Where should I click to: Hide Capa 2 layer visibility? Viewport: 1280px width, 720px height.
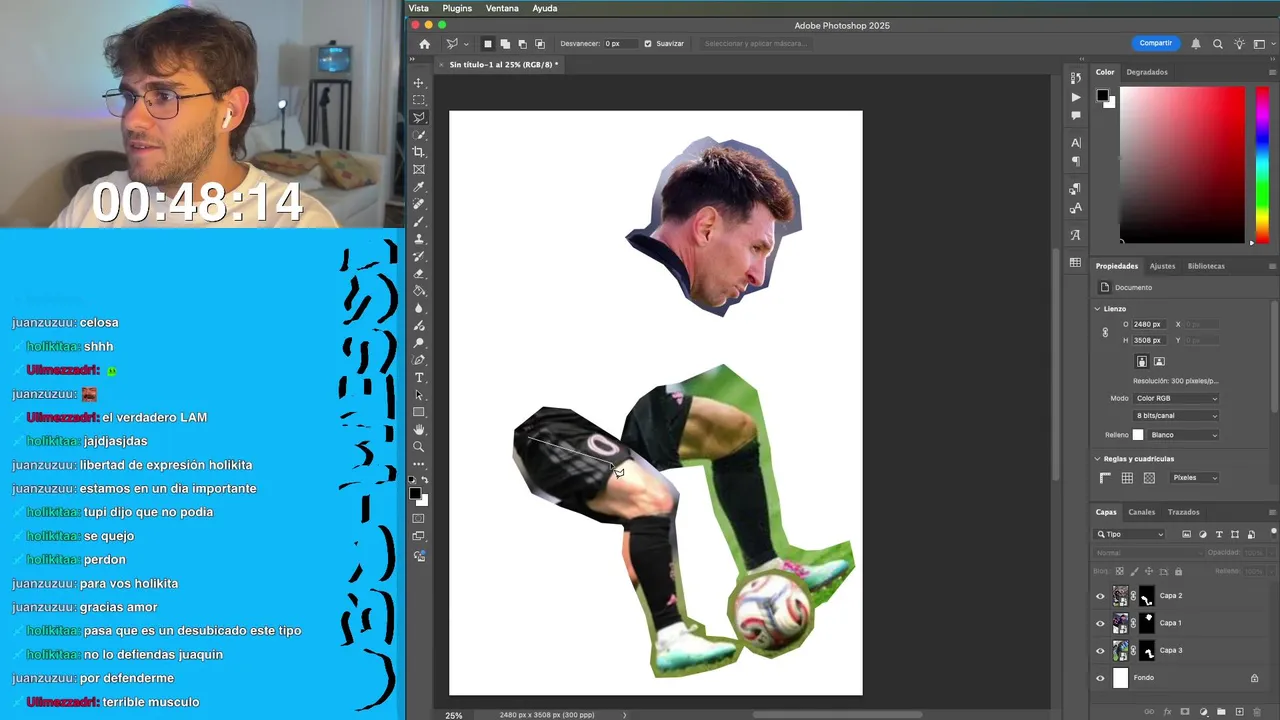click(1100, 596)
